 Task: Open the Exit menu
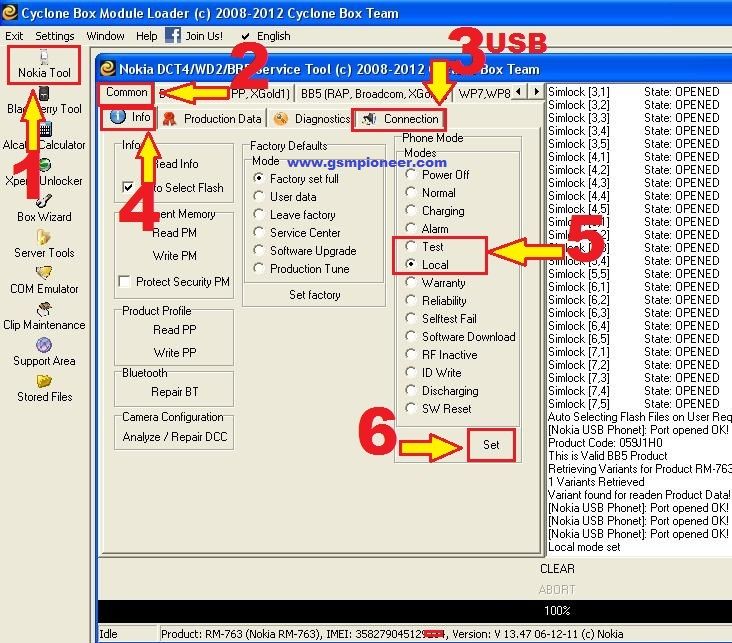pyautogui.click(x=14, y=36)
